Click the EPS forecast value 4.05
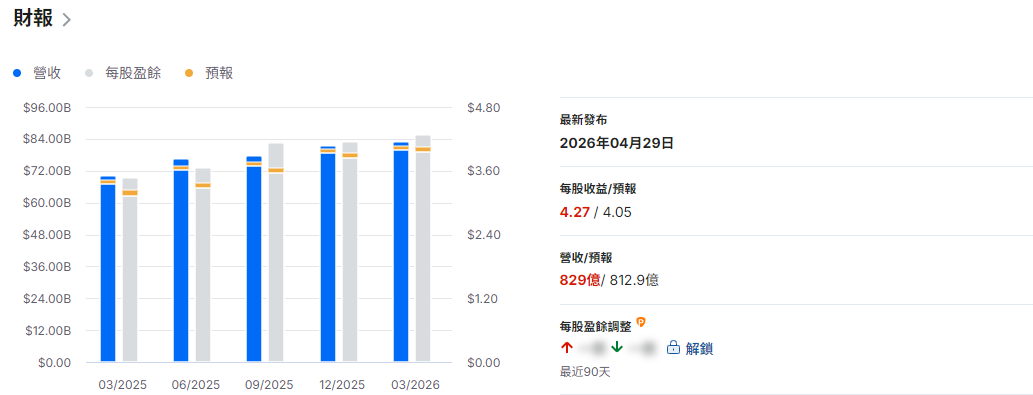Image resolution: width=1033 pixels, height=395 pixels. pyautogui.click(x=617, y=212)
